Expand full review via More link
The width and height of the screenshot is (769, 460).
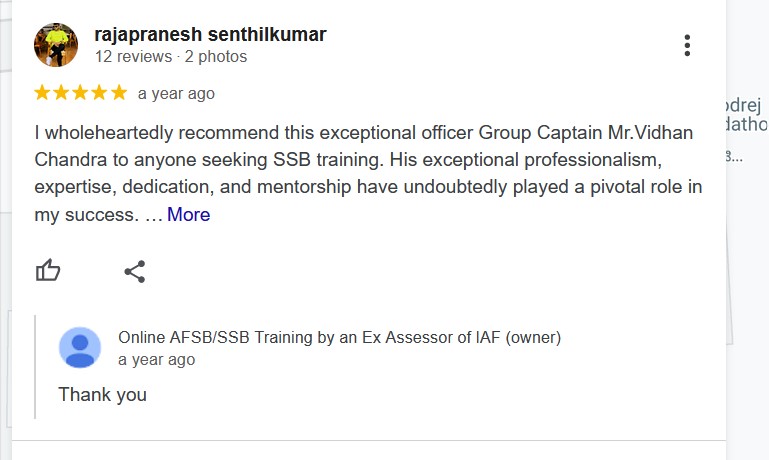[188, 214]
